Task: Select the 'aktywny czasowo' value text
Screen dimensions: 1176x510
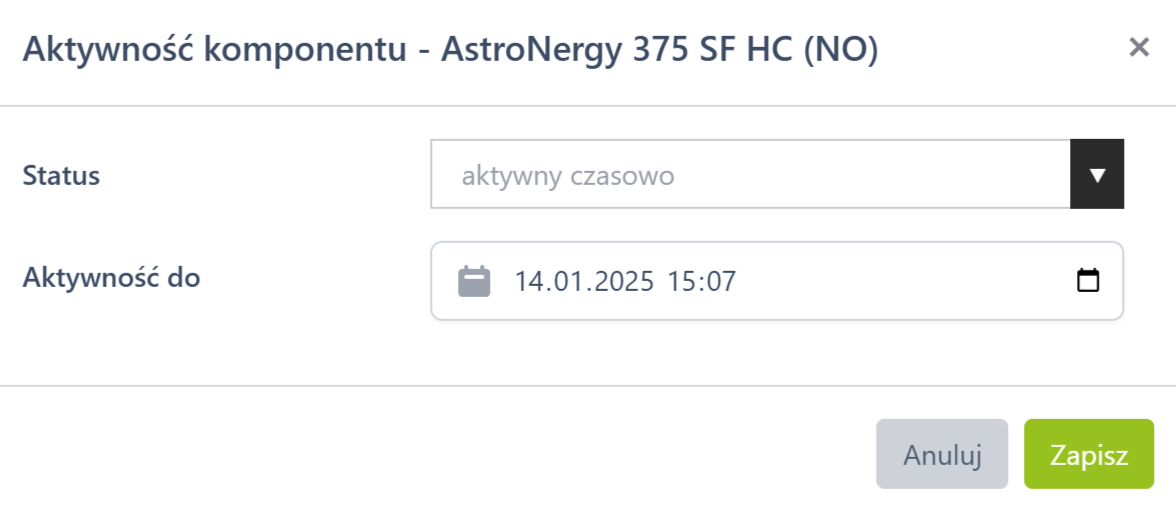Action: click(567, 177)
